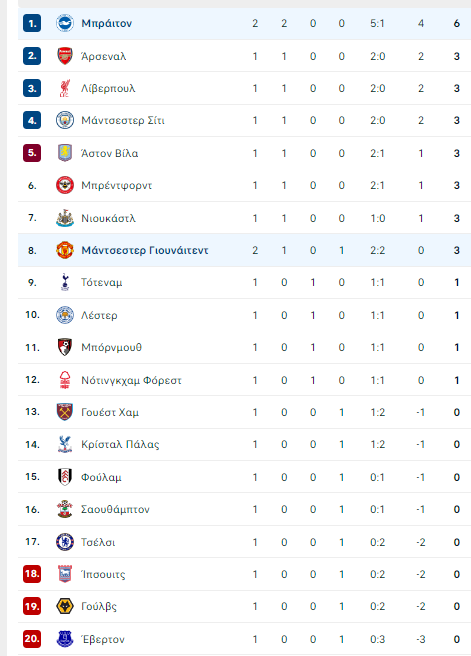Image resolution: width=471 pixels, height=656 pixels.
Task: Select the maroon position 5 badge
Action: click(32, 153)
